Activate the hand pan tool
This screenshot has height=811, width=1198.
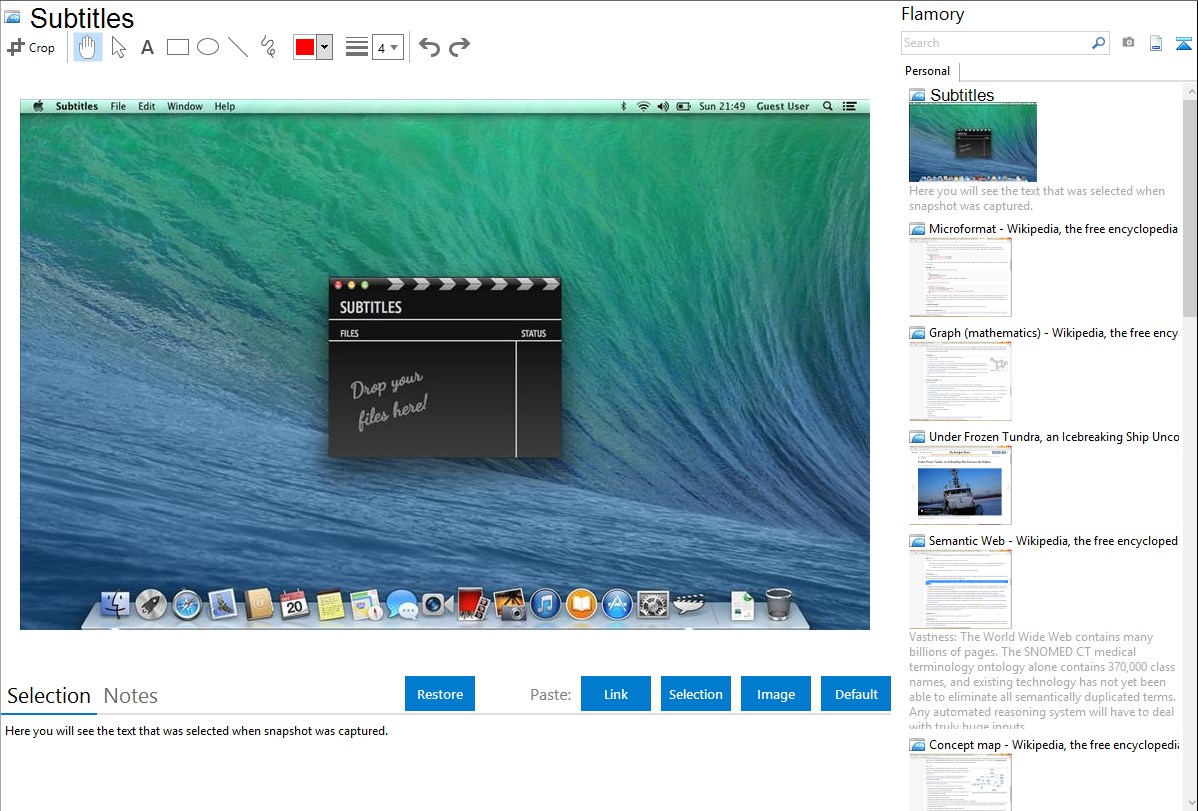(88, 47)
